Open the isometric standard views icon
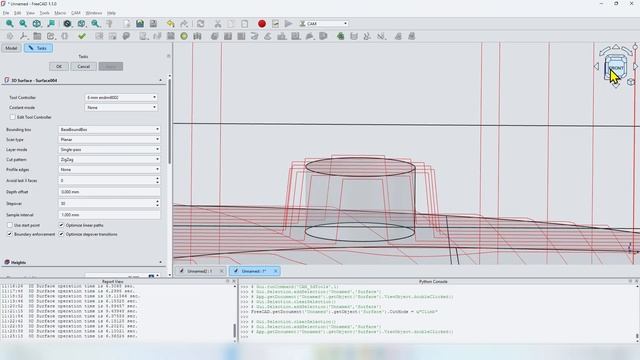Viewport: 640px width, 360px height. click(37, 24)
